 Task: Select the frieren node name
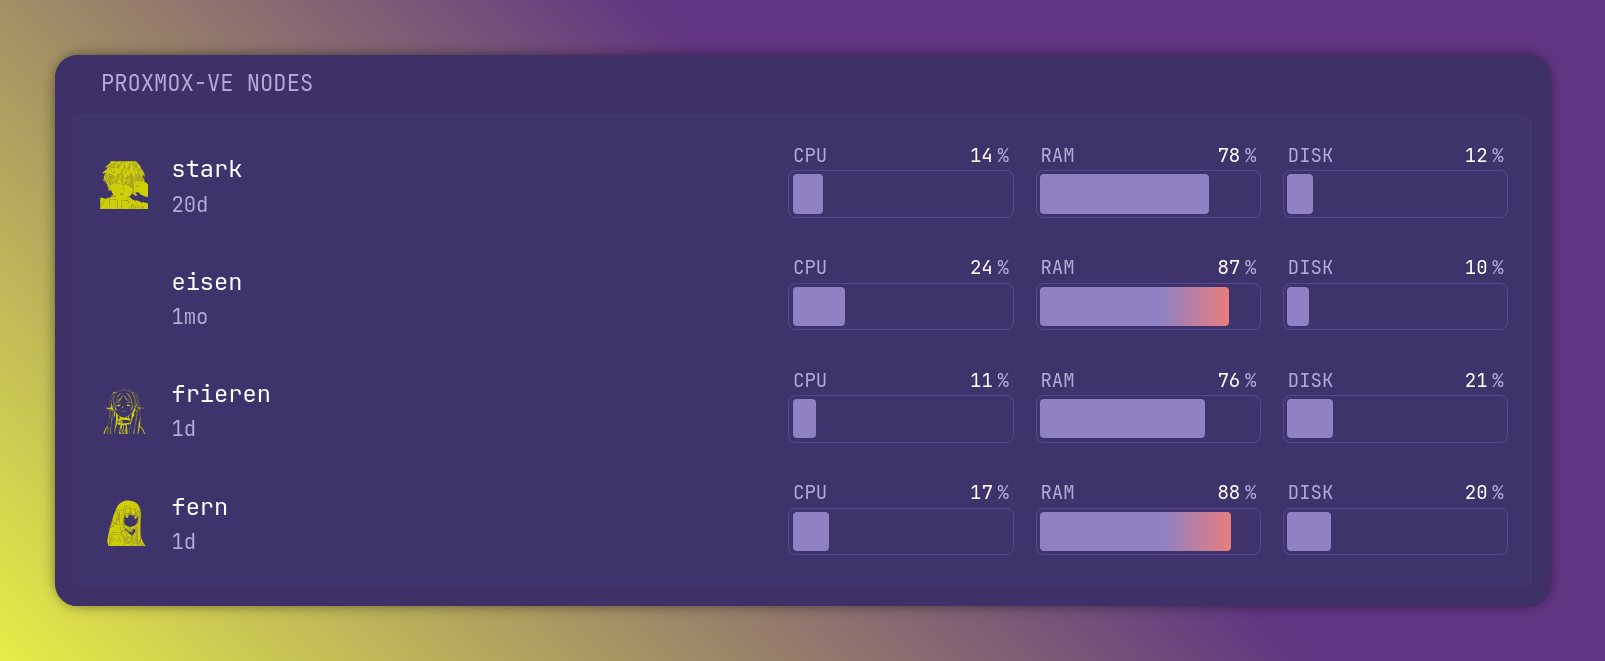221,394
